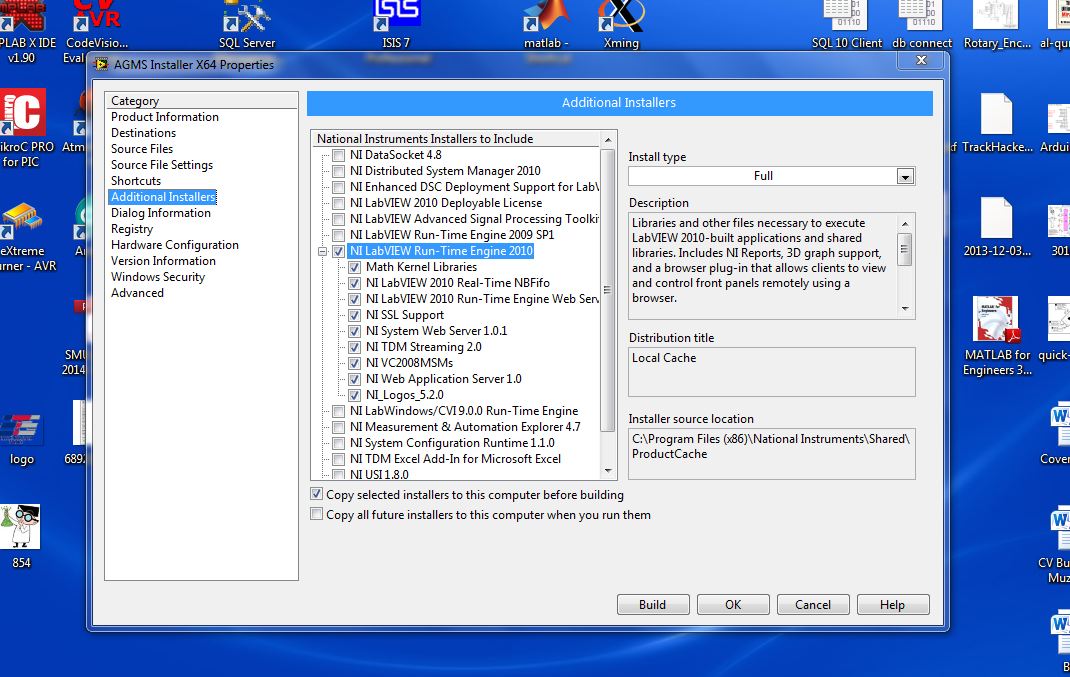Click the Help button
Viewport: 1070px width, 677px height.
pyautogui.click(x=893, y=605)
